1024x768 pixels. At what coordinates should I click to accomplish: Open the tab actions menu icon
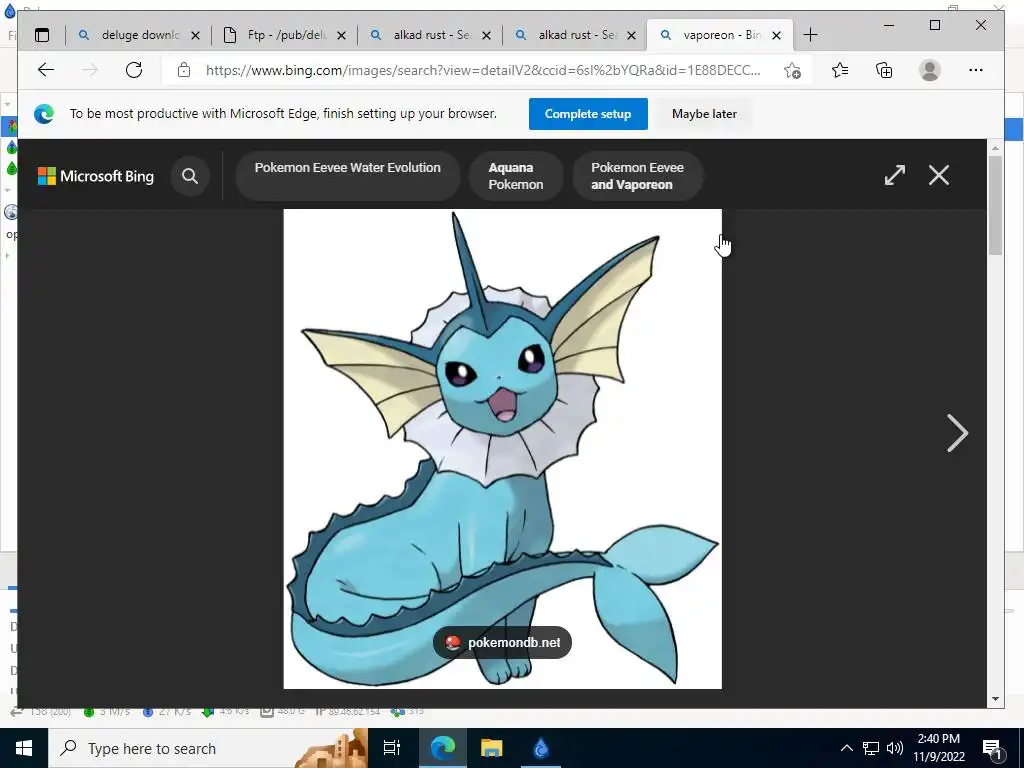tap(42, 35)
